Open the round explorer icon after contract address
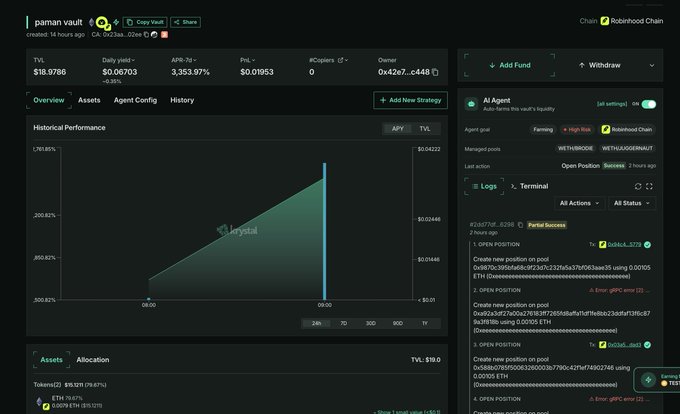 (x=154, y=35)
